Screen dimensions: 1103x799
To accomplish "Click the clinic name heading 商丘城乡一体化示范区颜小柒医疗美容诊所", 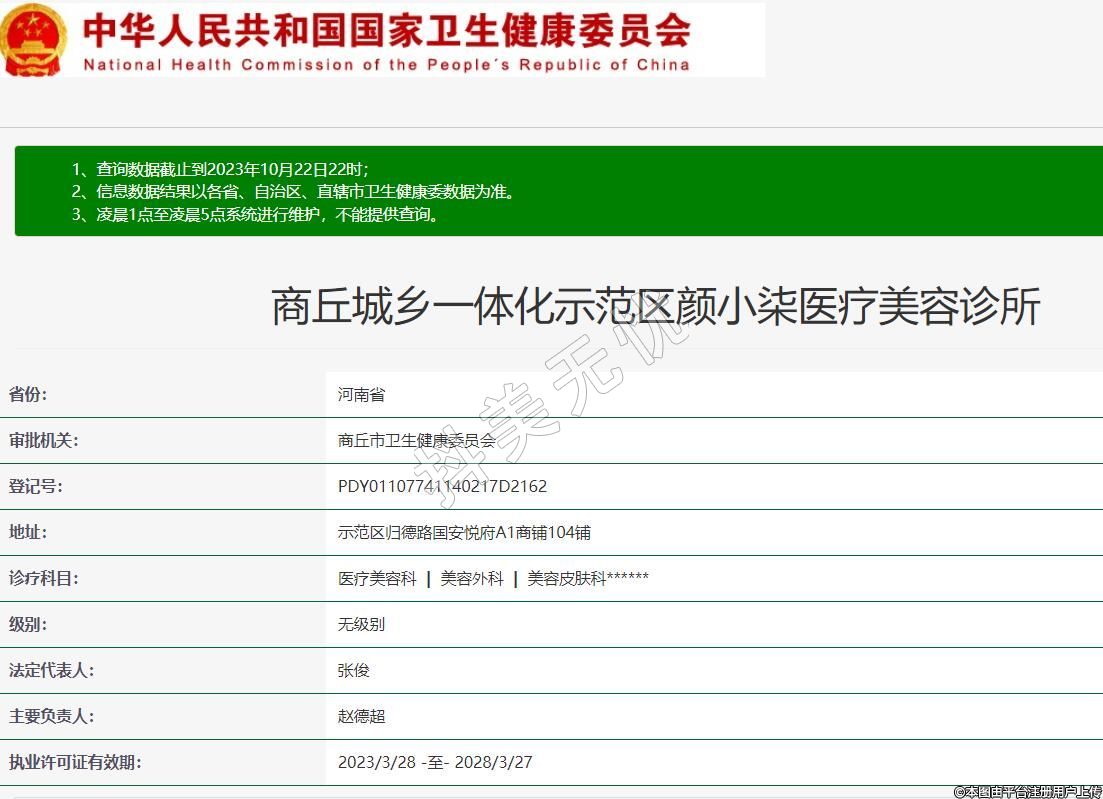I will point(655,306).
